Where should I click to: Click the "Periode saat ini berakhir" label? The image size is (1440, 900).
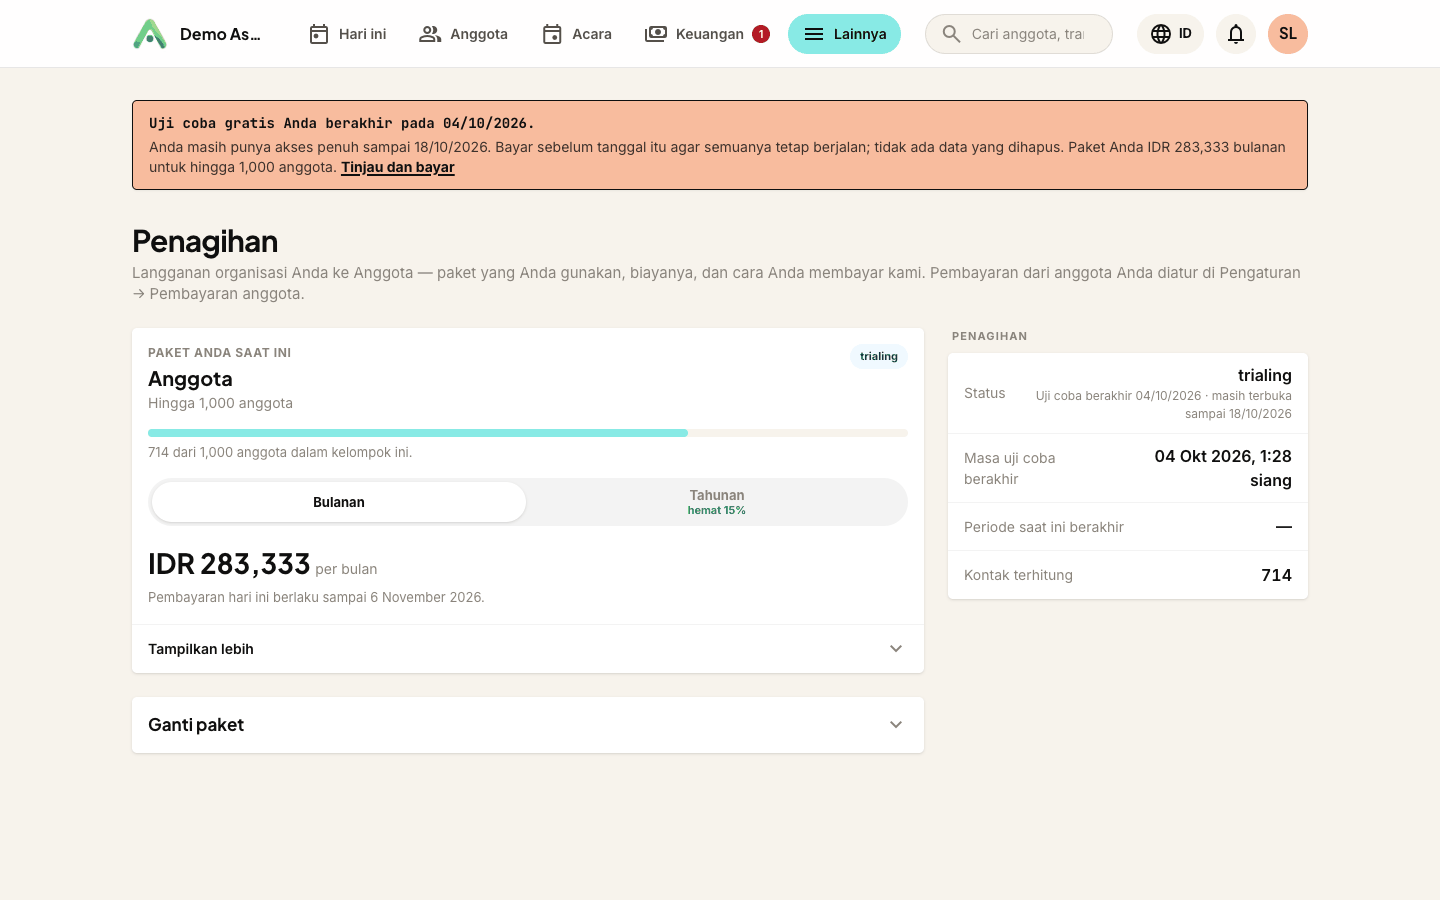pos(1044,527)
